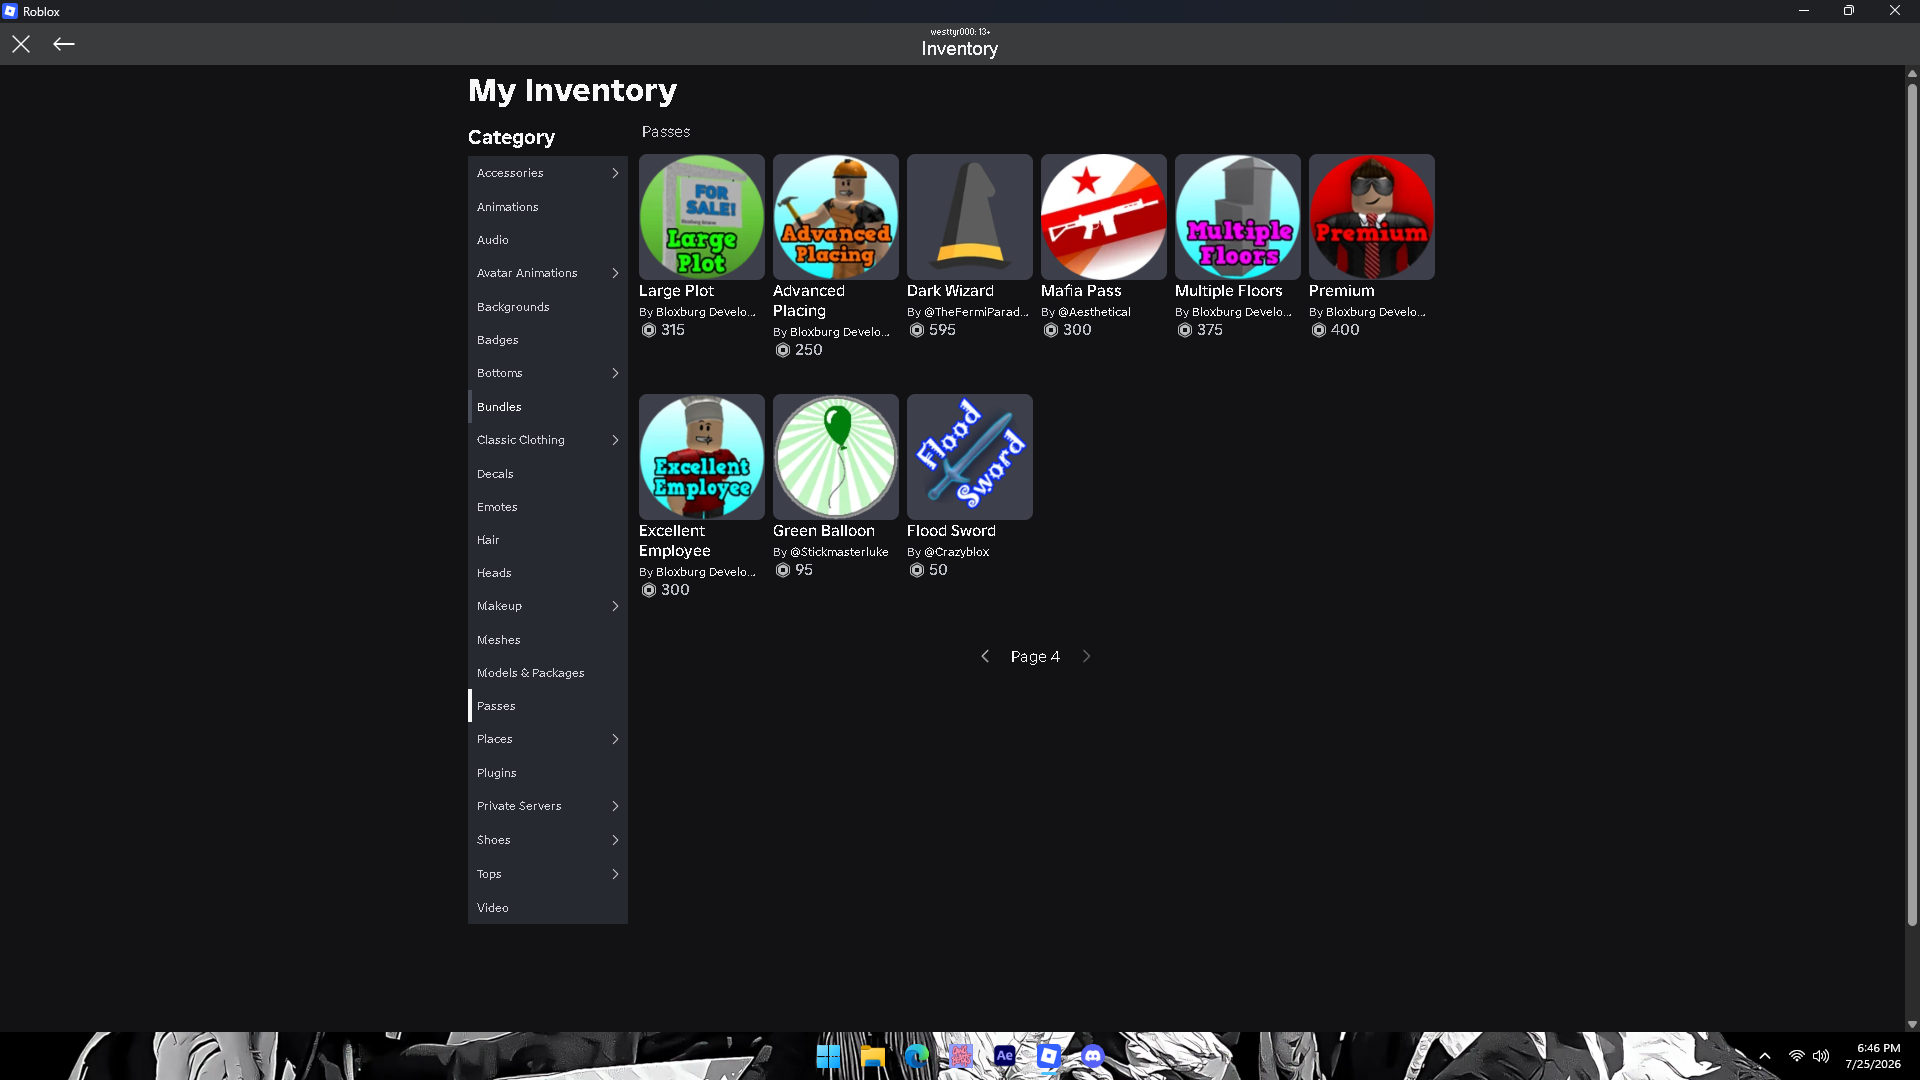Select the Heads category
Image resolution: width=1920 pixels, height=1080 pixels.
pos(548,573)
